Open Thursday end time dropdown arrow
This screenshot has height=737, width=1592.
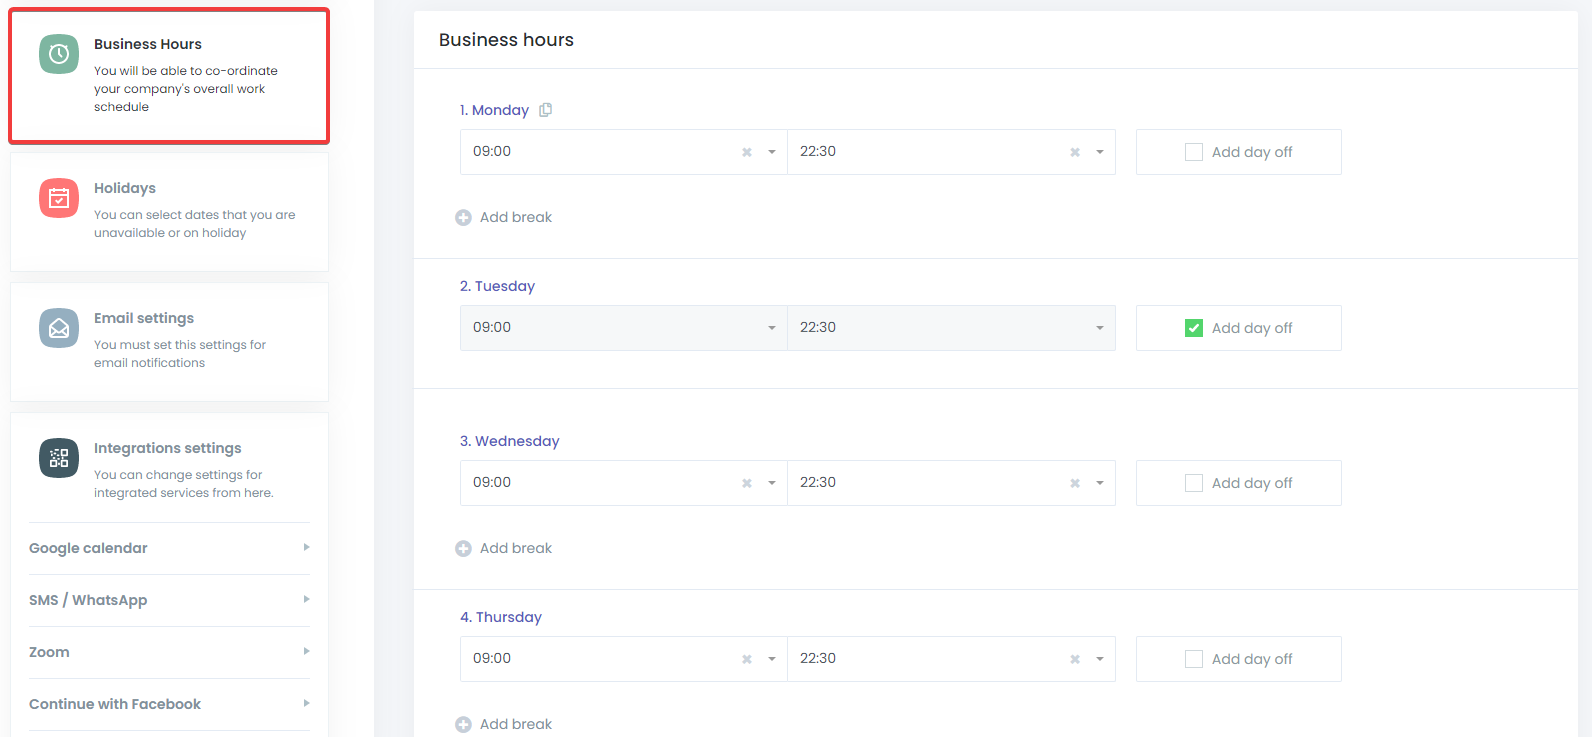(1100, 659)
